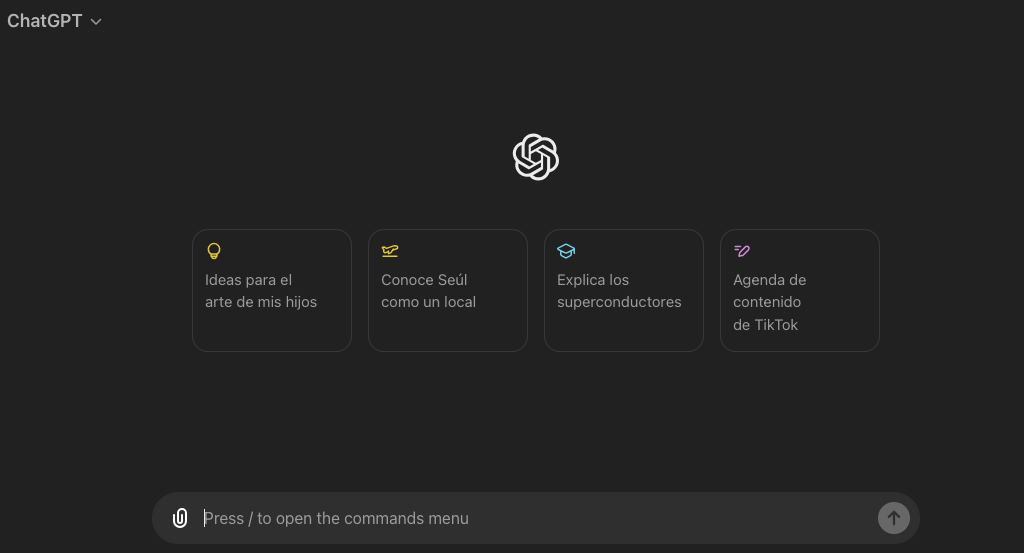Open 'Agenda de contenido de TikTok' prompt
Screen dimensions: 1024x553
point(800,290)
